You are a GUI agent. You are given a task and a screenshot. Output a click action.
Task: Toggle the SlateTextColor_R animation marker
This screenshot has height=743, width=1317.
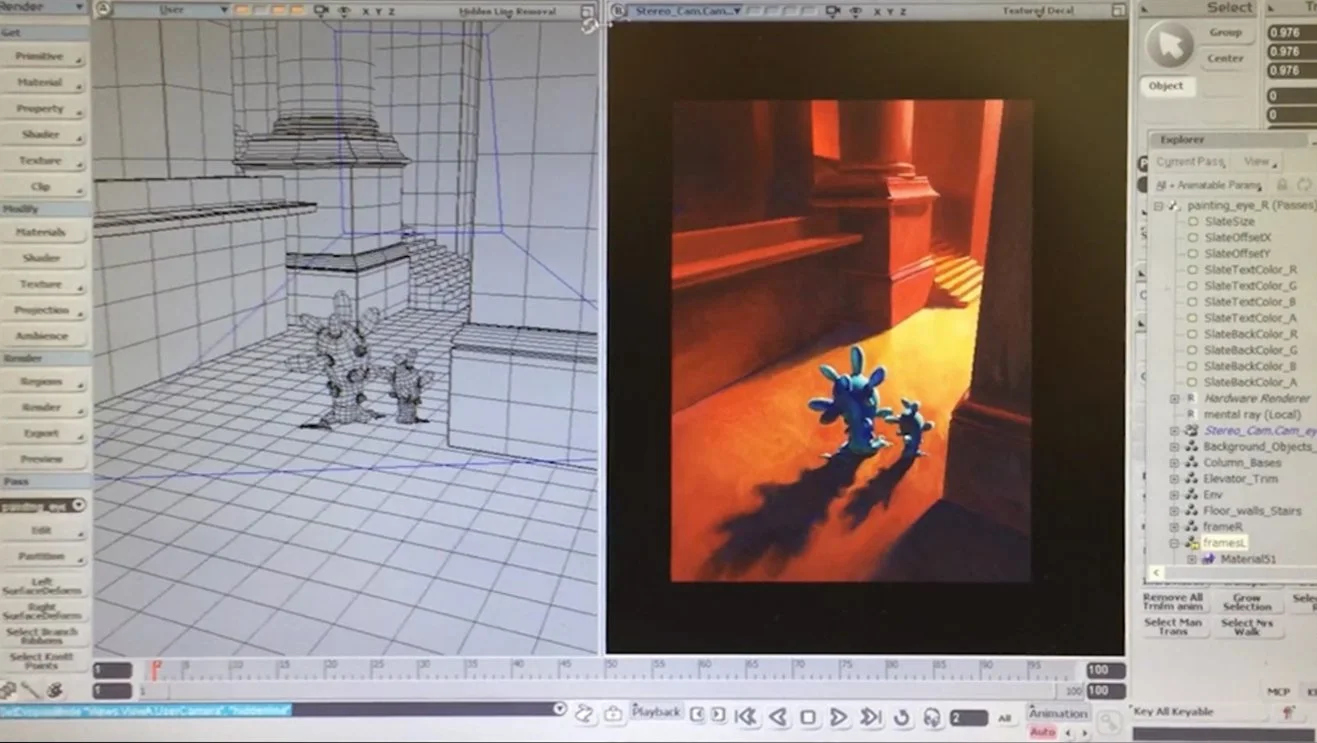1192,270
